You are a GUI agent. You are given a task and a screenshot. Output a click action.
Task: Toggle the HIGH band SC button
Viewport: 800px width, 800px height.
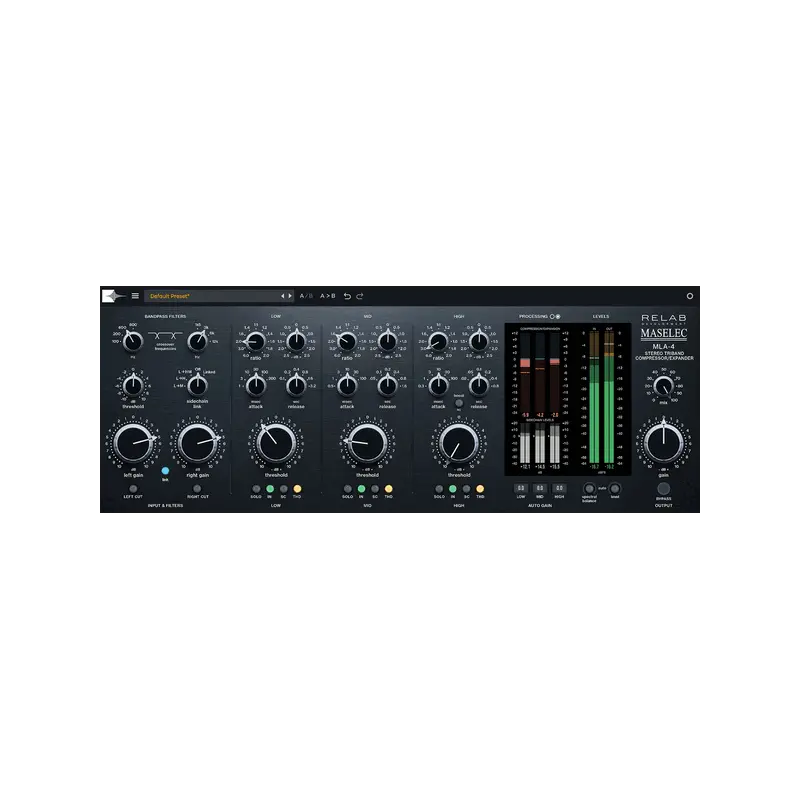pyautogui.click(x=466, y=489)
